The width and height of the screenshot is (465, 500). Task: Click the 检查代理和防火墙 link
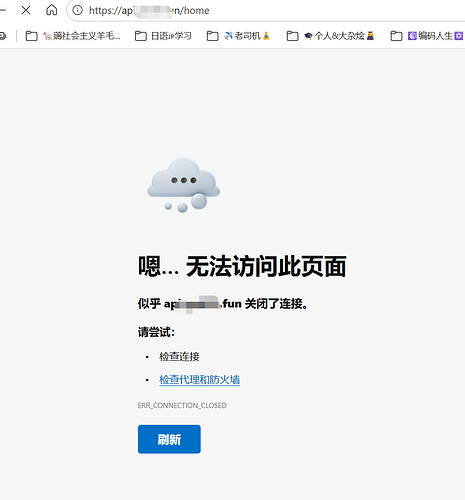[x=199, y=380]
